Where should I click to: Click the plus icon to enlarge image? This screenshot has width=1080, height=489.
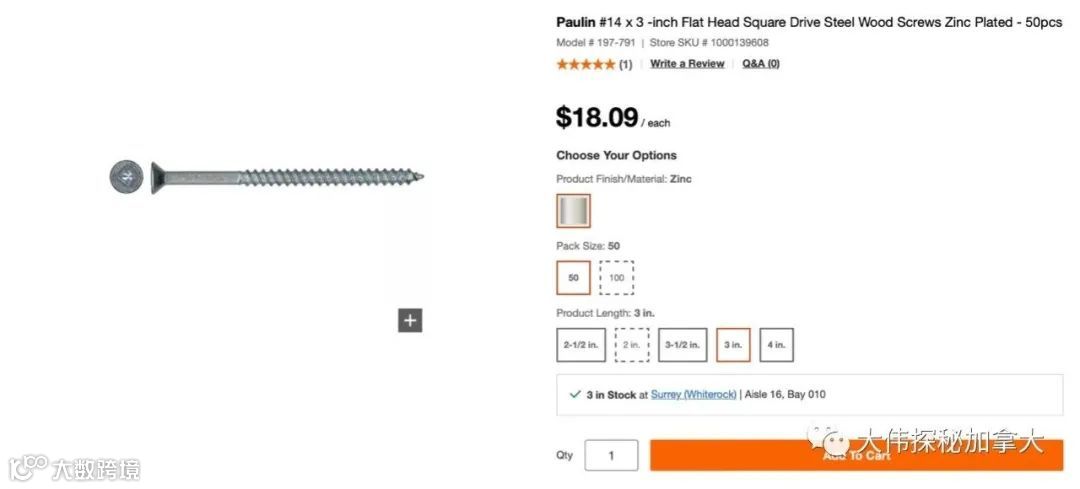coord(410,321)
